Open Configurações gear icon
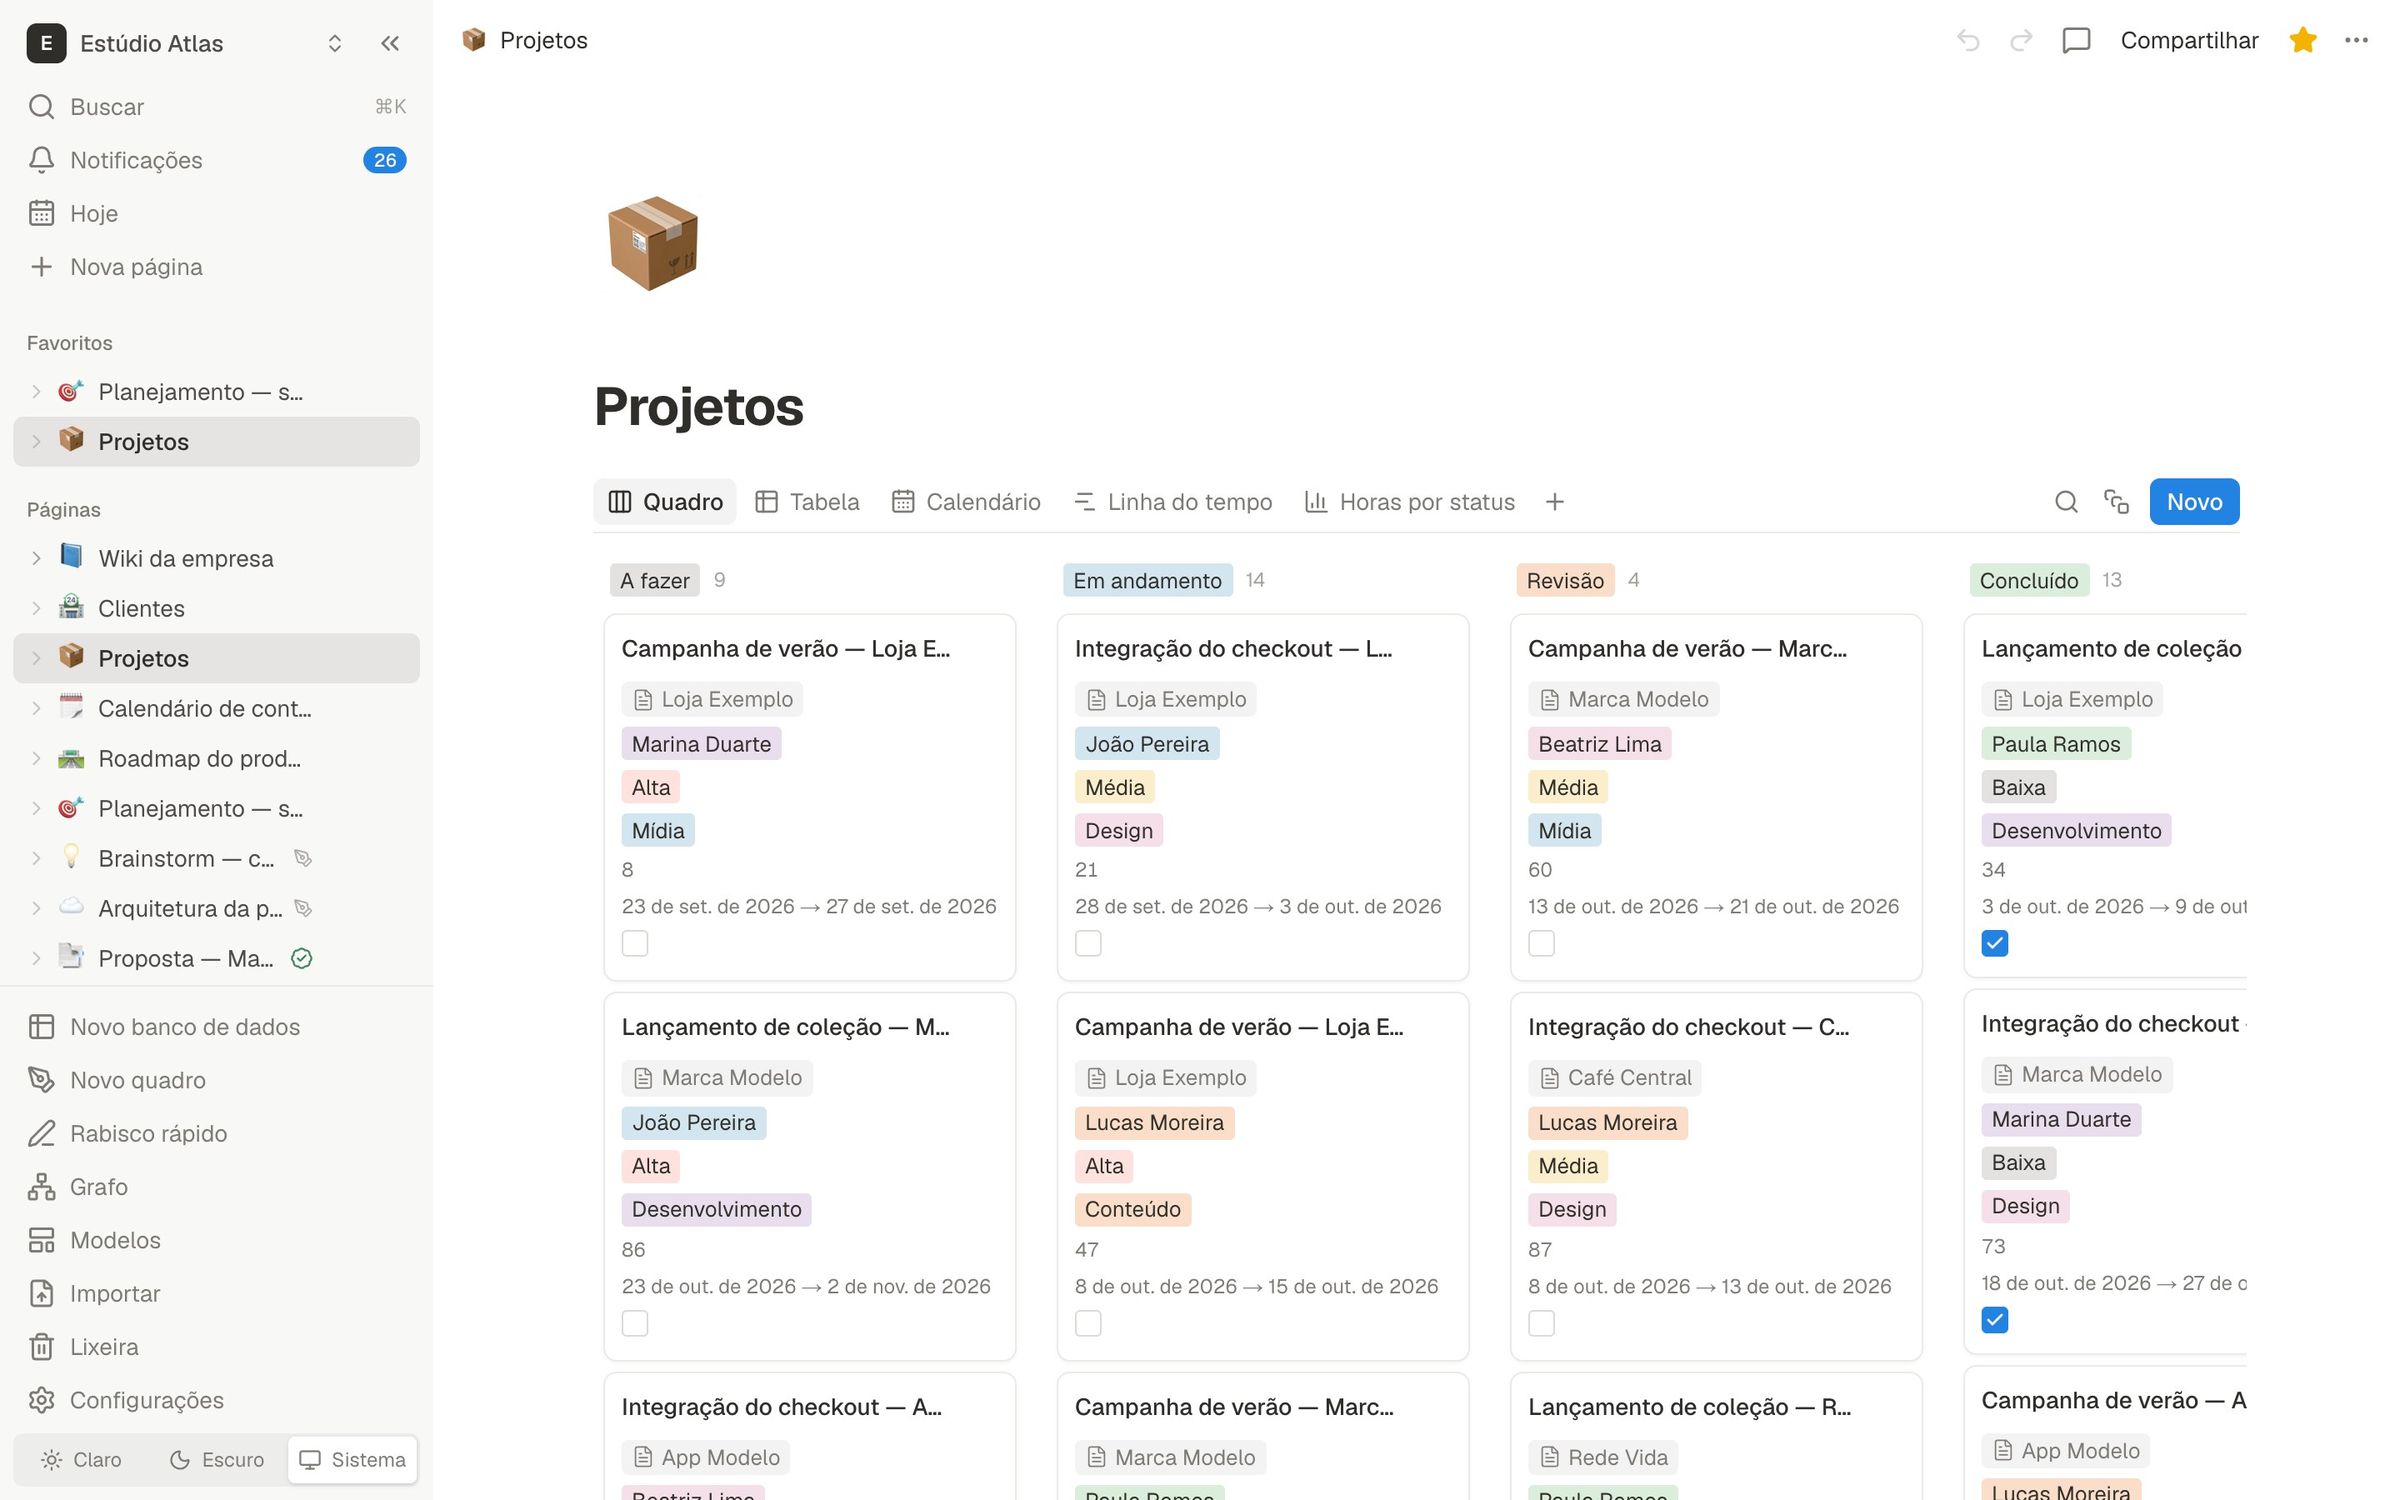 pyautogui.click(x=41, y=1400)
